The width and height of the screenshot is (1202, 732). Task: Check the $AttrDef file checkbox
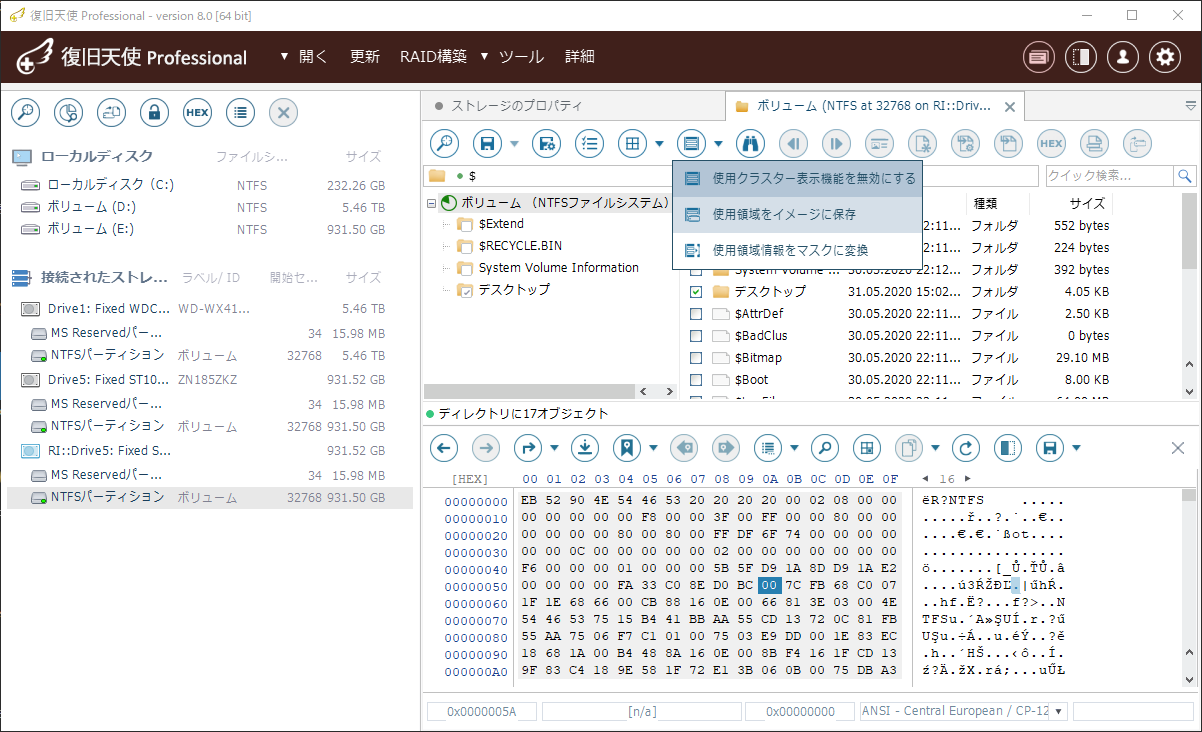[x=696, y=314]
